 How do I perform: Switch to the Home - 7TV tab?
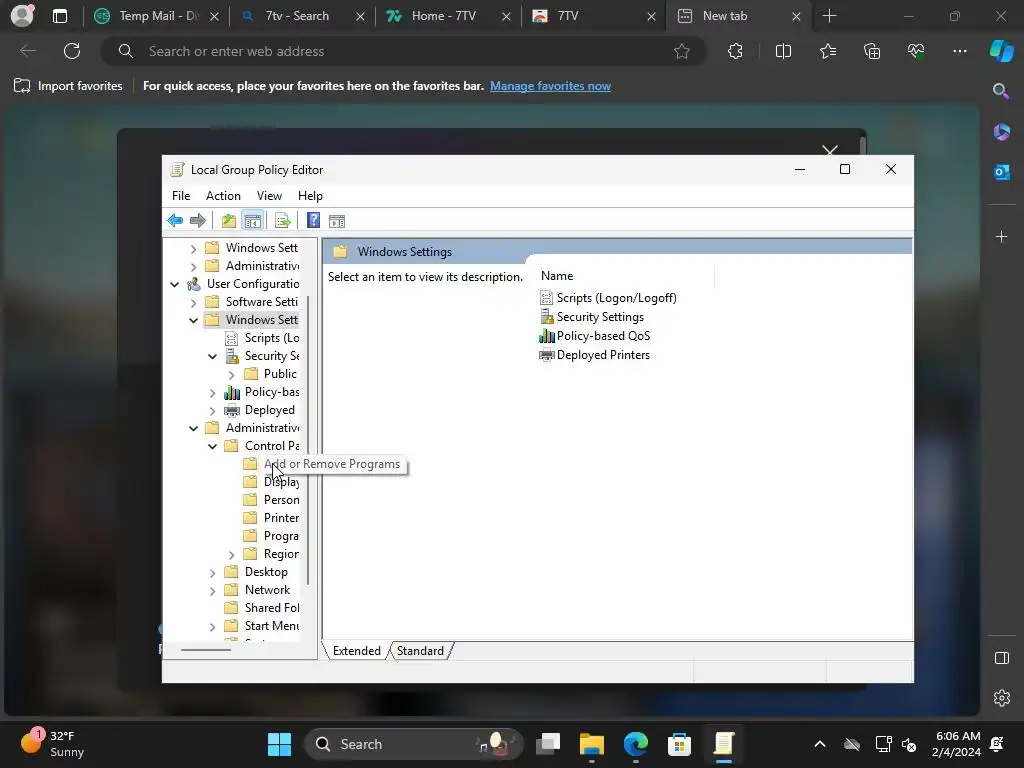[449, 16]
